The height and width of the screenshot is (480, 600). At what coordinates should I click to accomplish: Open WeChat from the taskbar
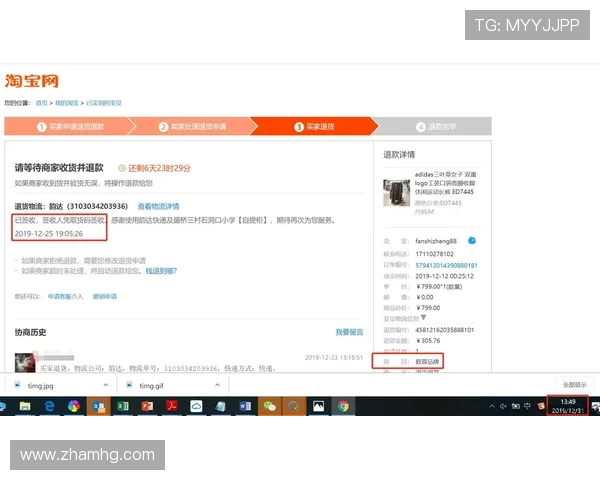point(270,406)
